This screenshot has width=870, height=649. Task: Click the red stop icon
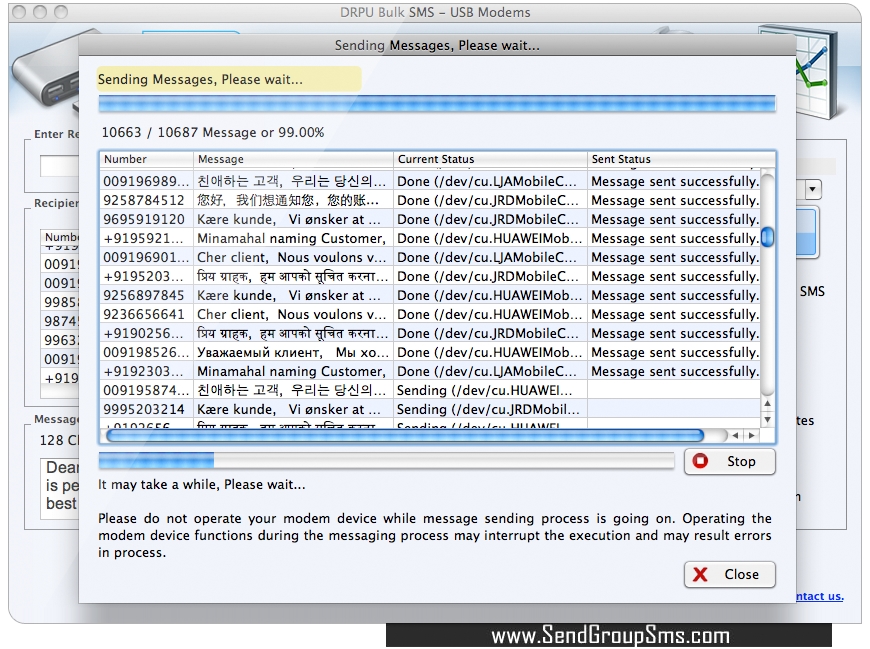(700, 461)
